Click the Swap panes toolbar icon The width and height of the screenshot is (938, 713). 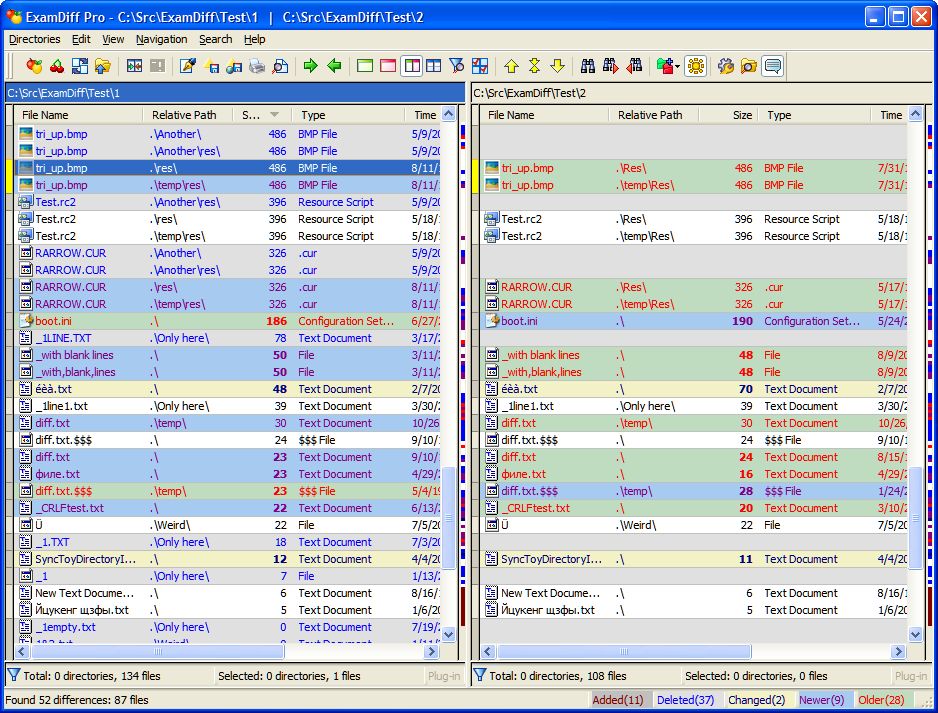tap(135, 66)
